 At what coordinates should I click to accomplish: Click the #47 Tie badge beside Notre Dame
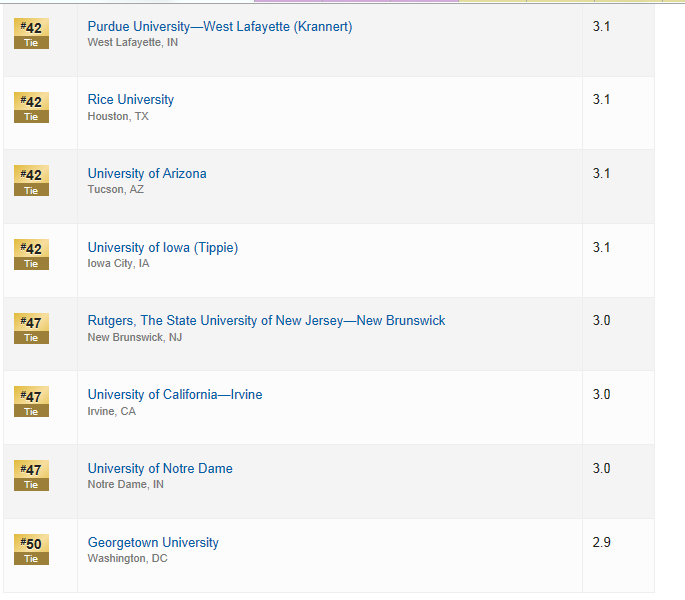31,475
